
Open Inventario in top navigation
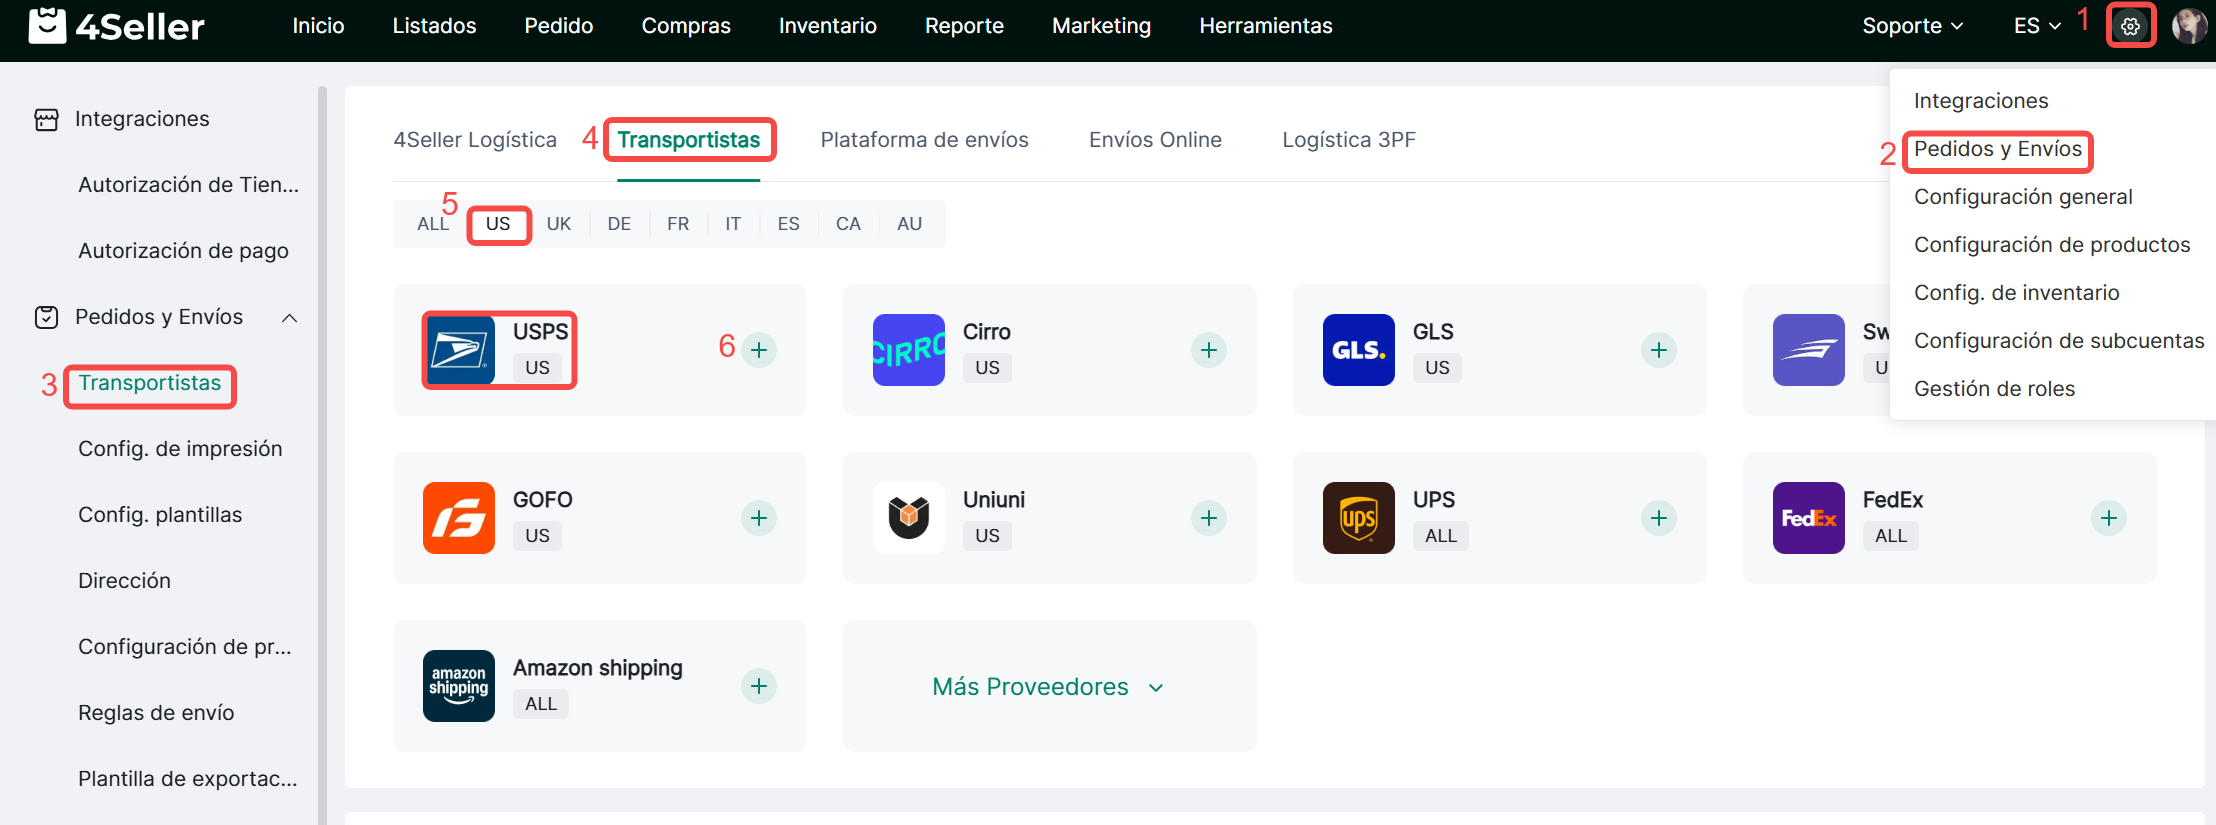tap(827, 26)
